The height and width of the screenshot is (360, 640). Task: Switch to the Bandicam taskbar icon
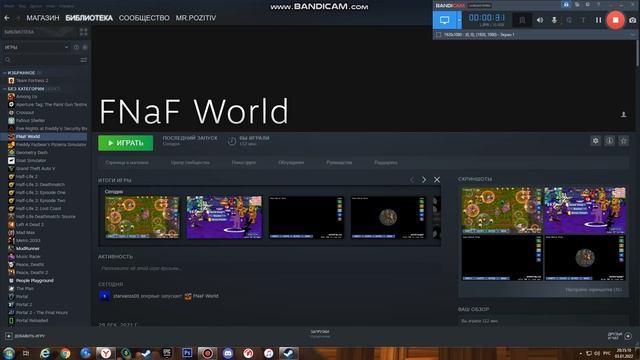[x=207, y=353]
